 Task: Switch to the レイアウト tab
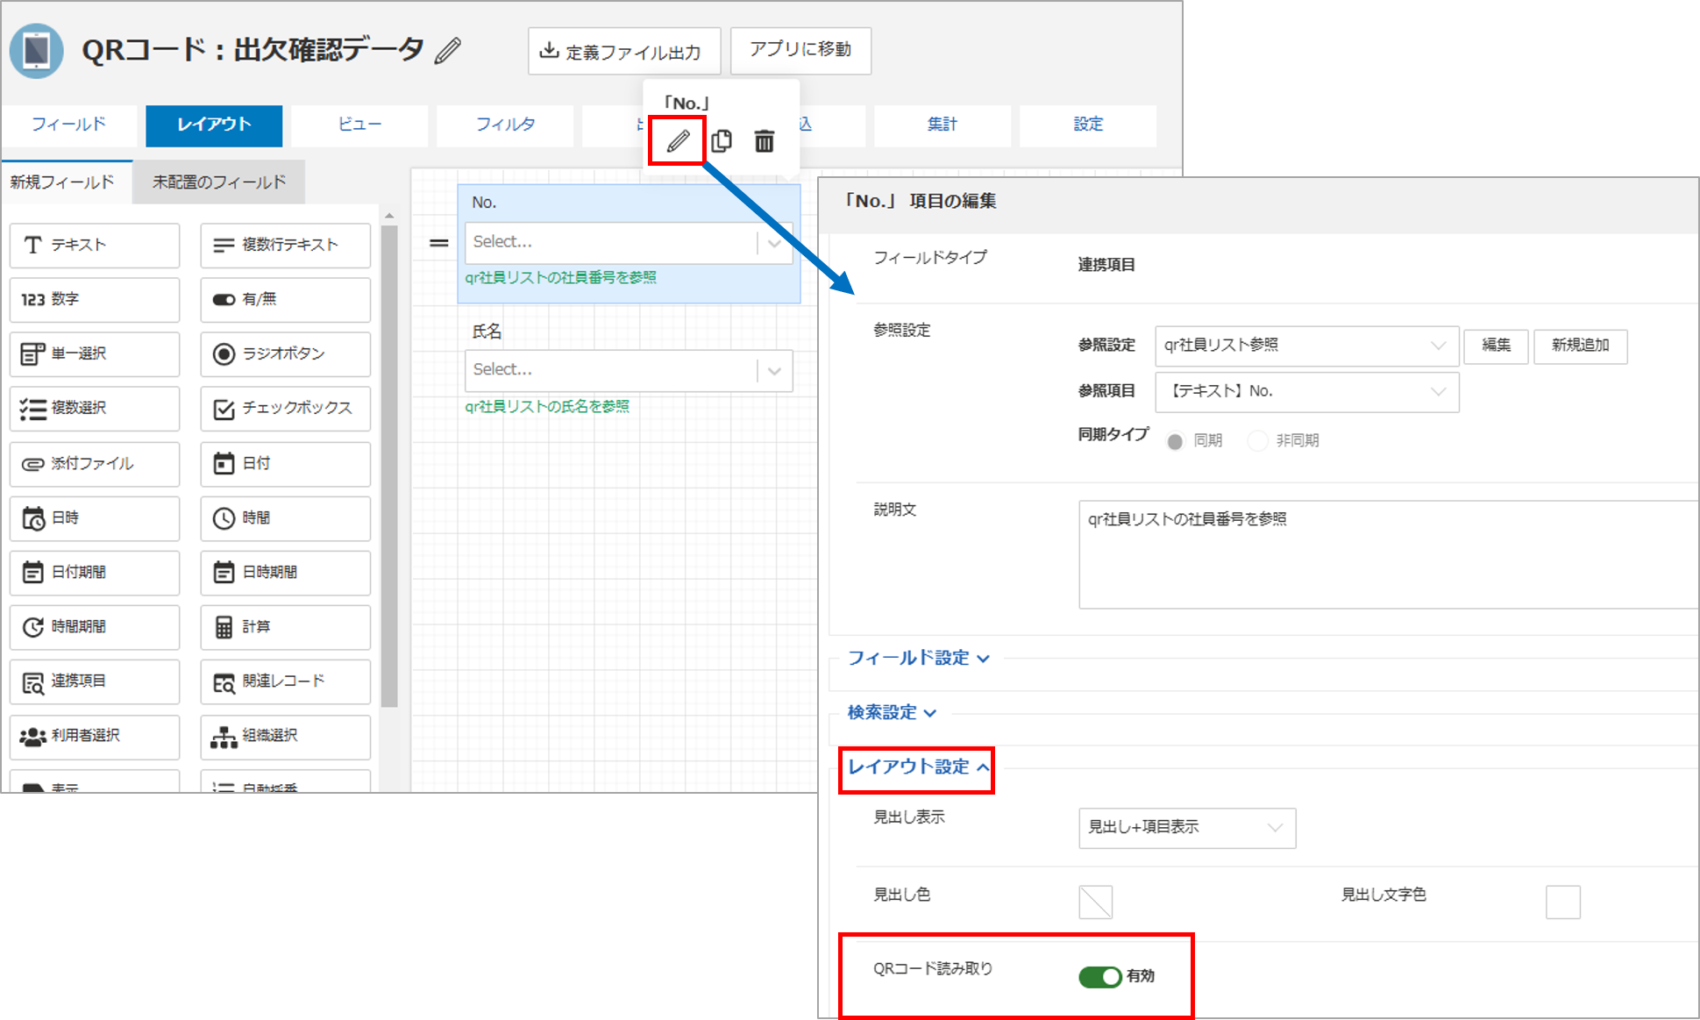click(x=214, y=125)
